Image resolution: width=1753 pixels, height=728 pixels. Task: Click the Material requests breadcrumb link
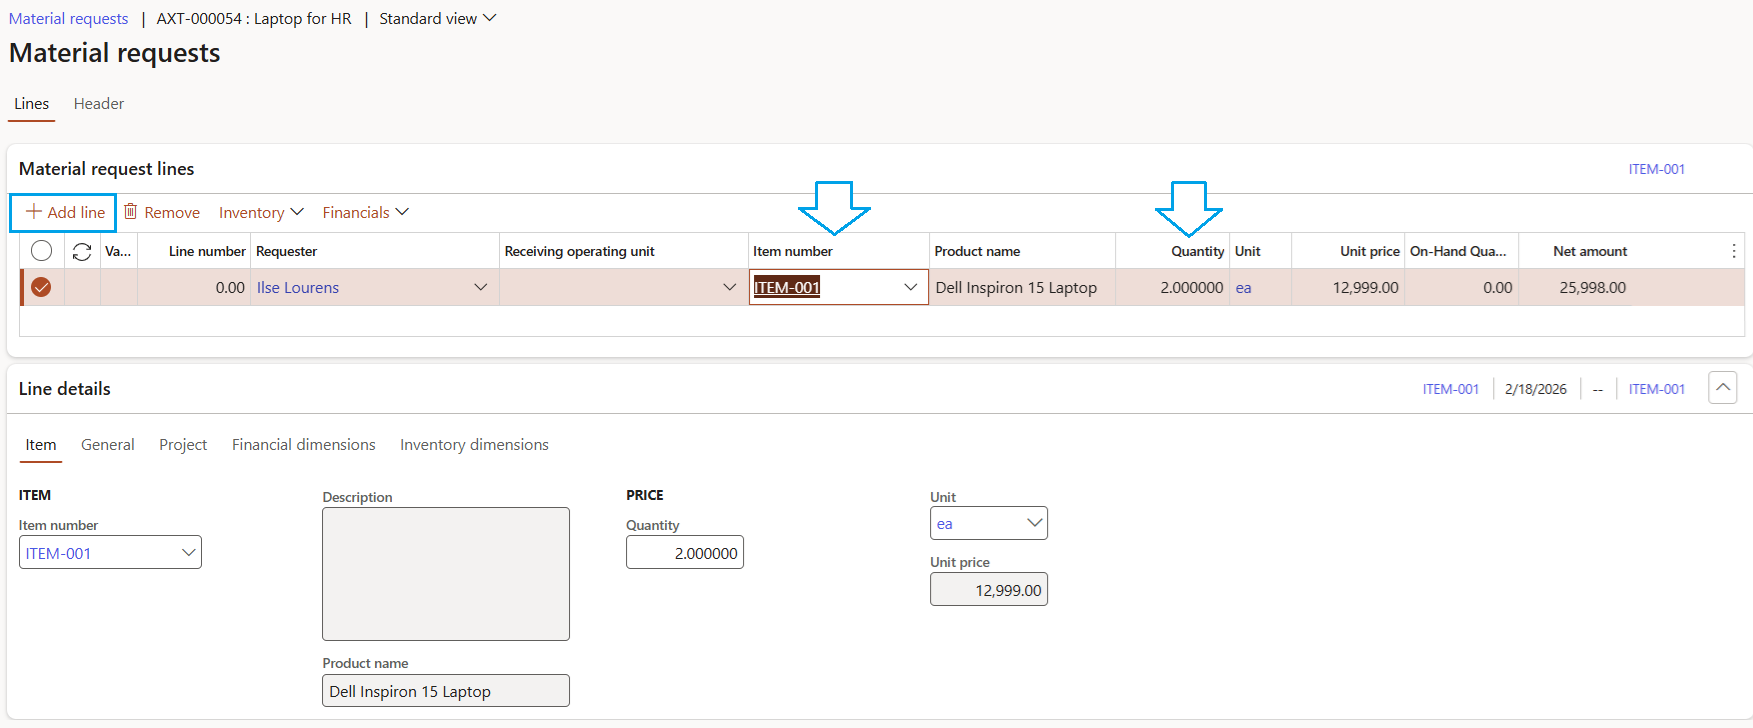point(68,19)
